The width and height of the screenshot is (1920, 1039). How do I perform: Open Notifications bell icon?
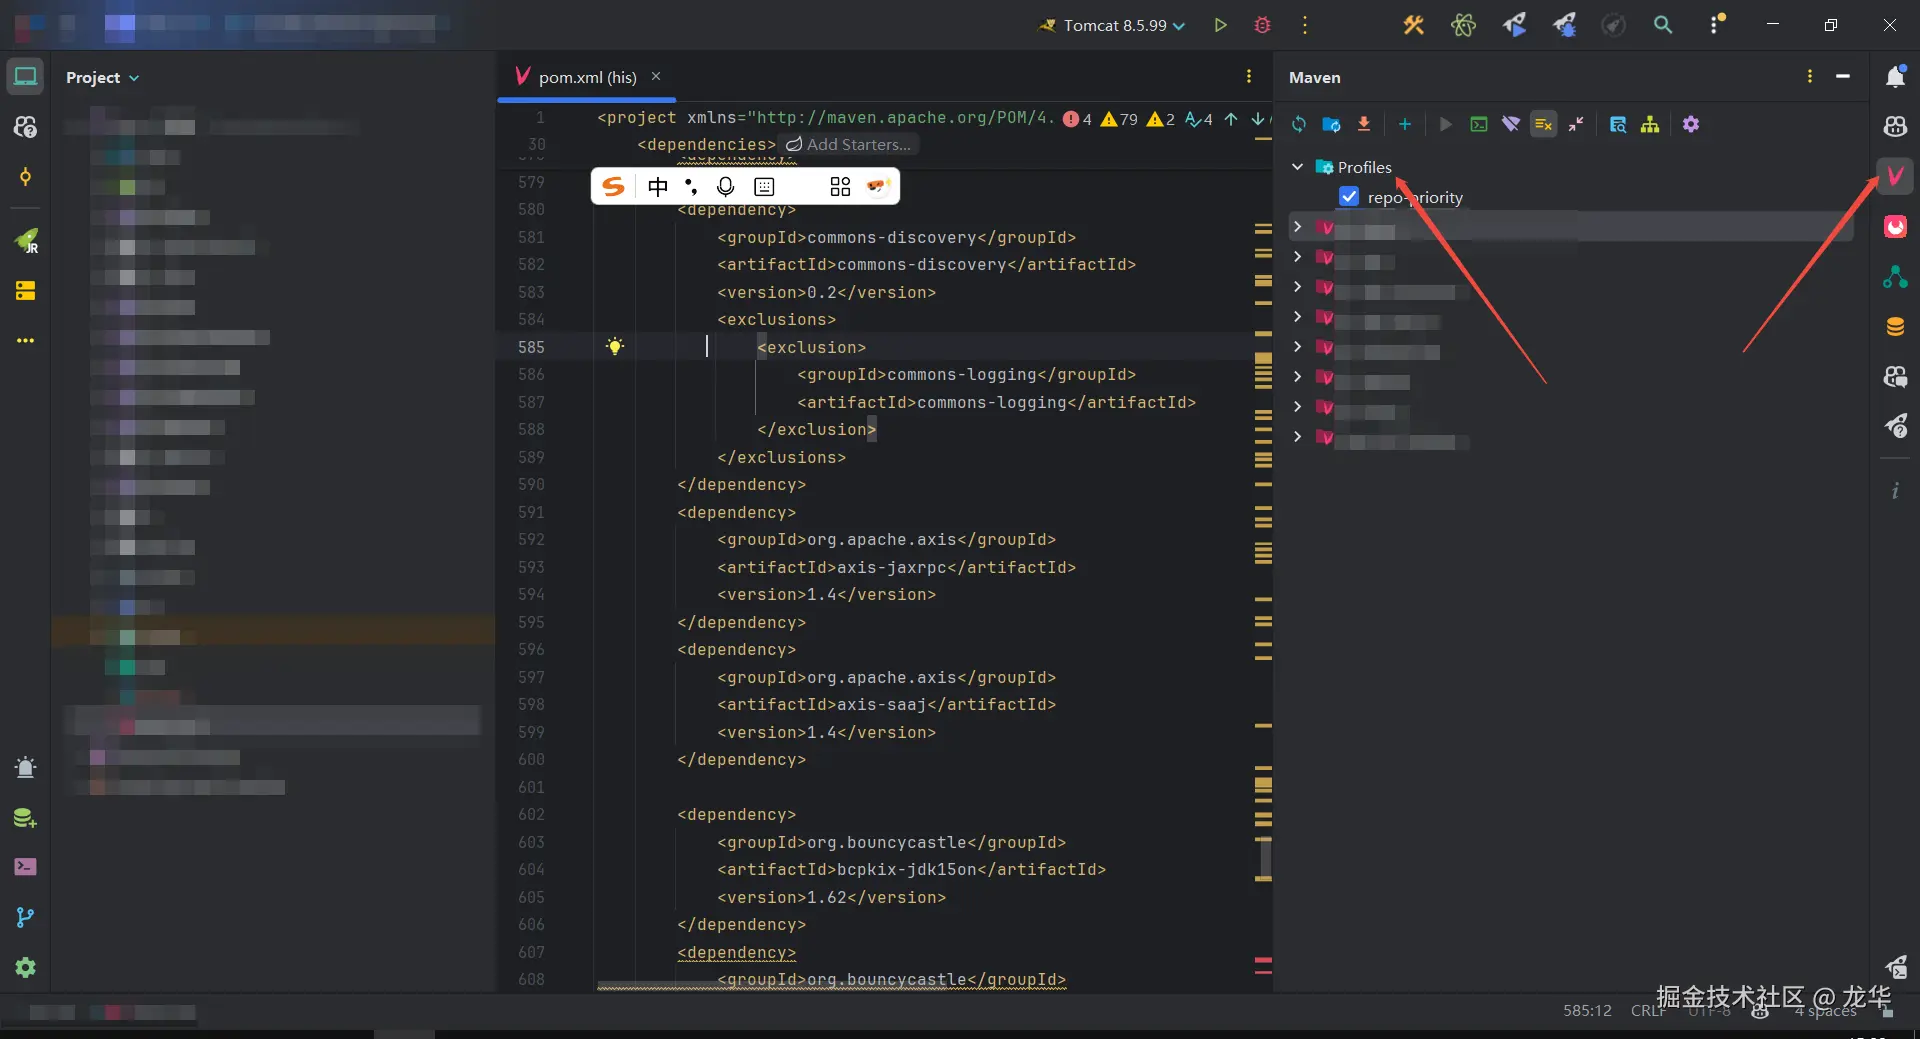click(1895, 77)
